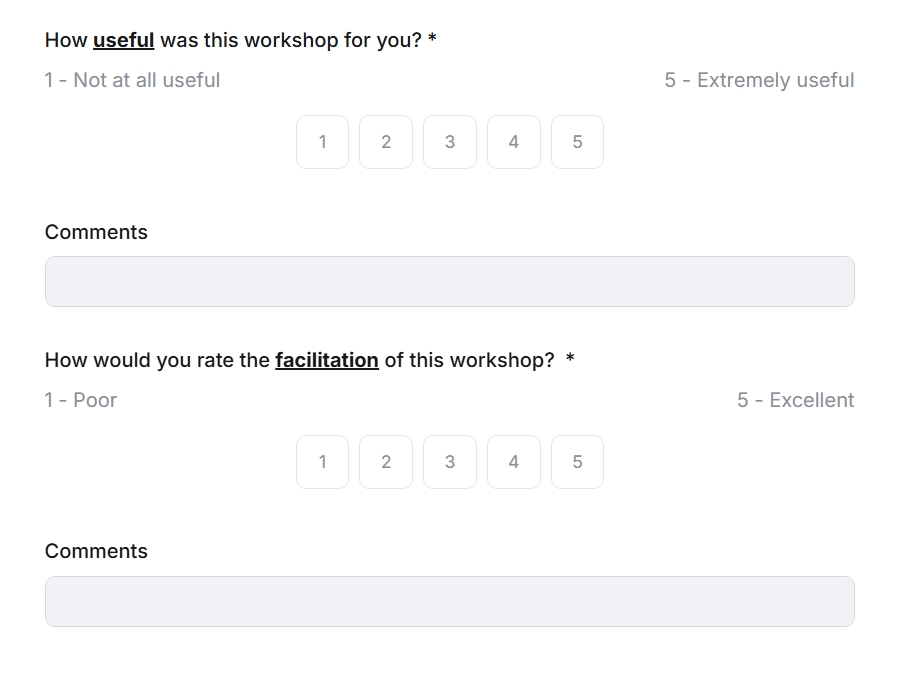Select rating 1 for workshop usefulness

pos(322,142)
